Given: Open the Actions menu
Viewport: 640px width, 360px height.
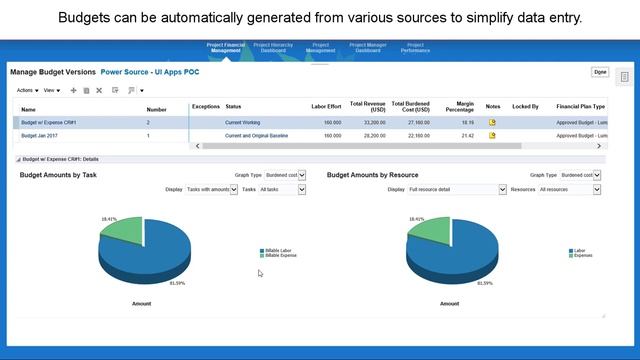Looking at the screenshot, I should (27, 90).
